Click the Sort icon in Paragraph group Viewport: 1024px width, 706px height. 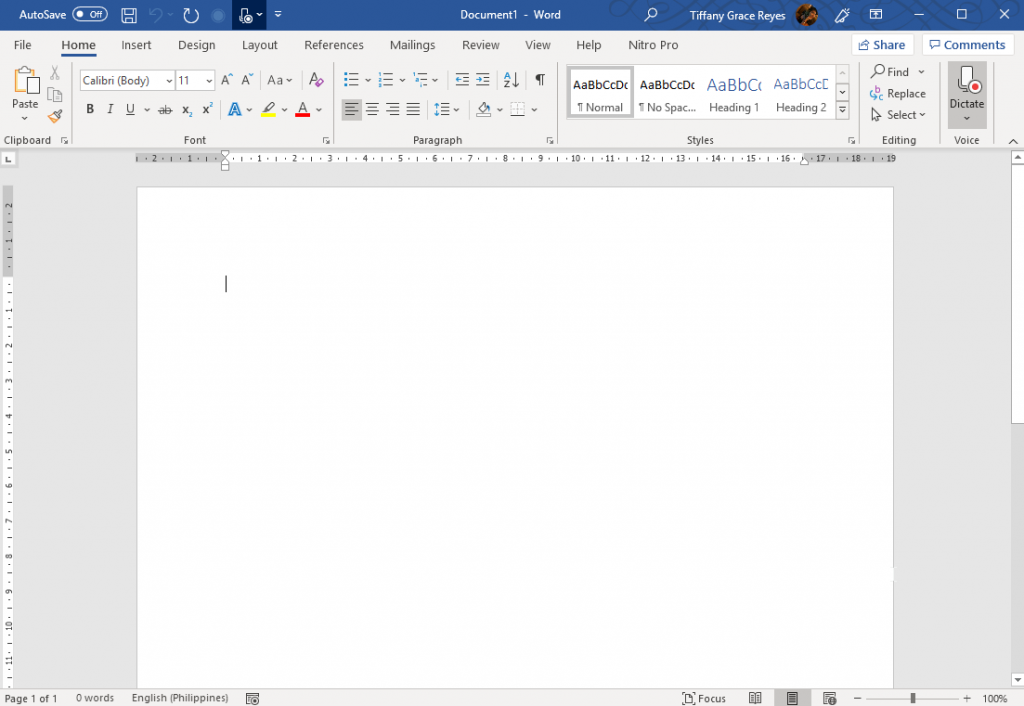[510, 80]
